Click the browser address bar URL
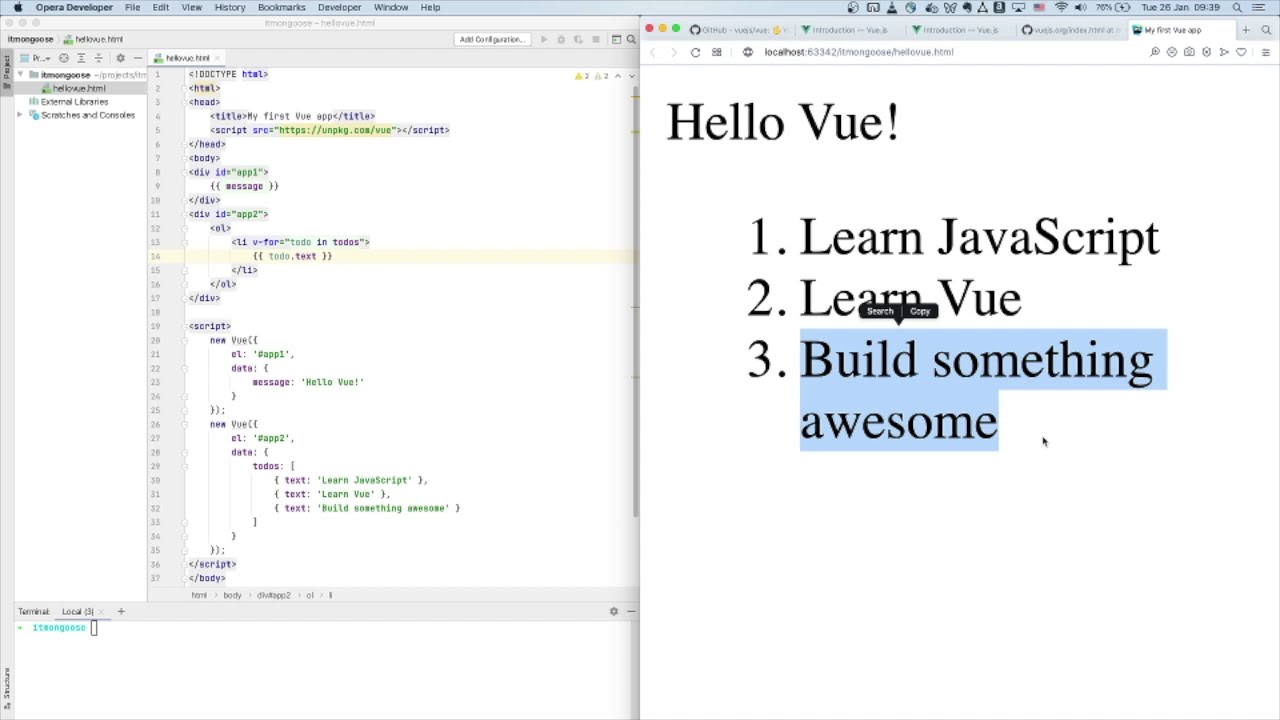This screenshot has height=720, width=1280. click(x=858, y=52)
